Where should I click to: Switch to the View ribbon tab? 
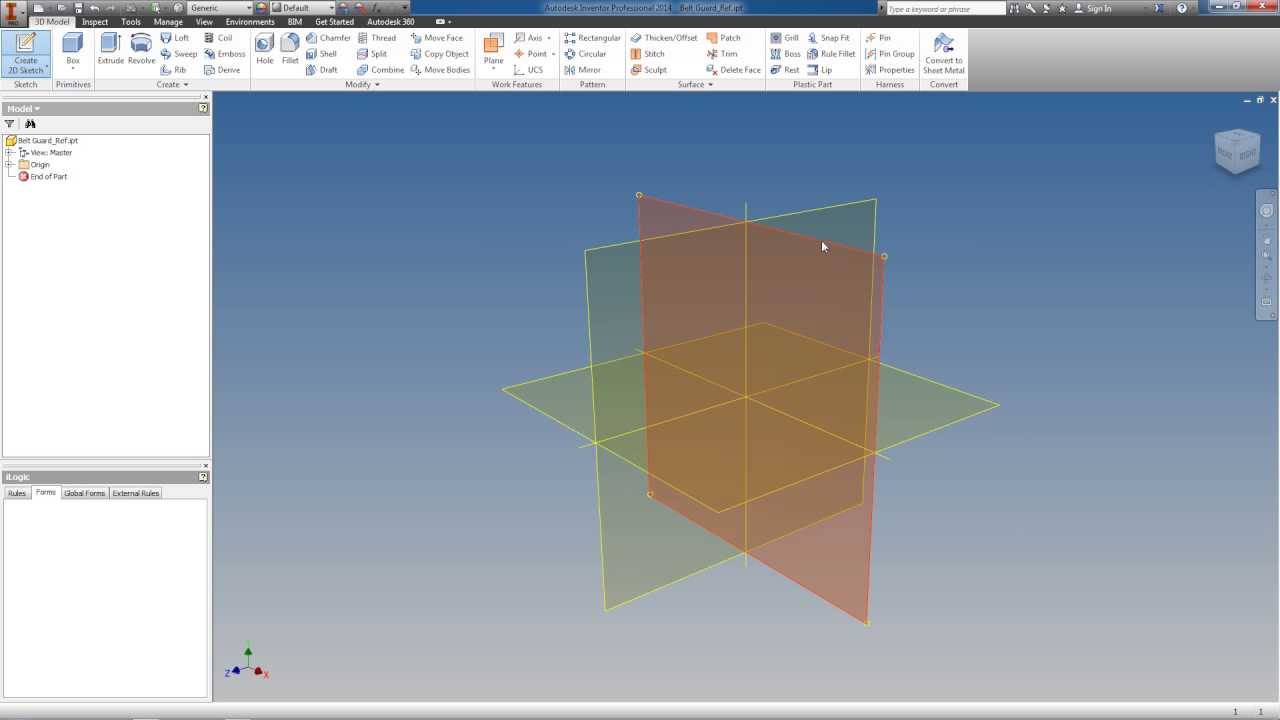coord(204,22)
